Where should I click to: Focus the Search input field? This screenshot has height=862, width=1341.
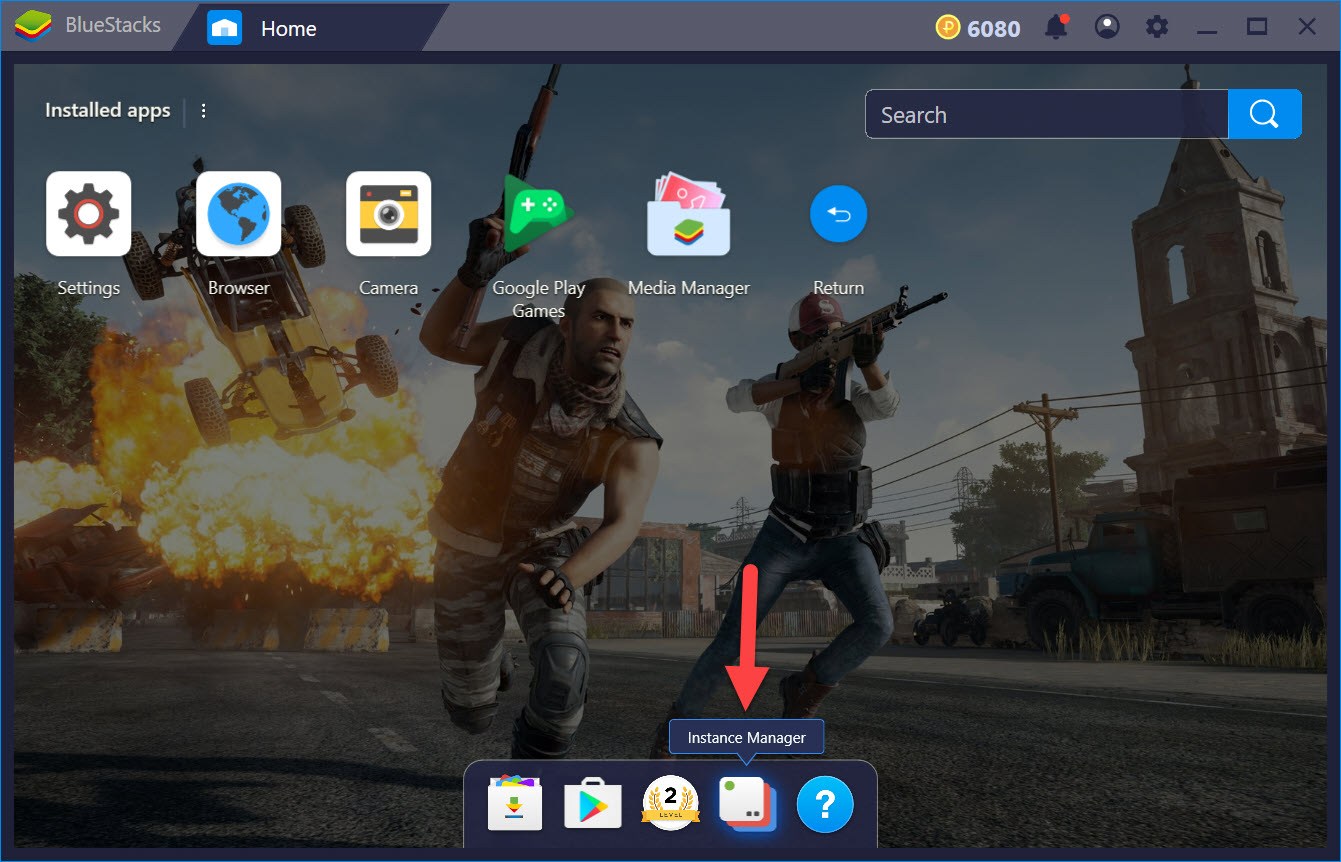click(x=1046, y=114)
